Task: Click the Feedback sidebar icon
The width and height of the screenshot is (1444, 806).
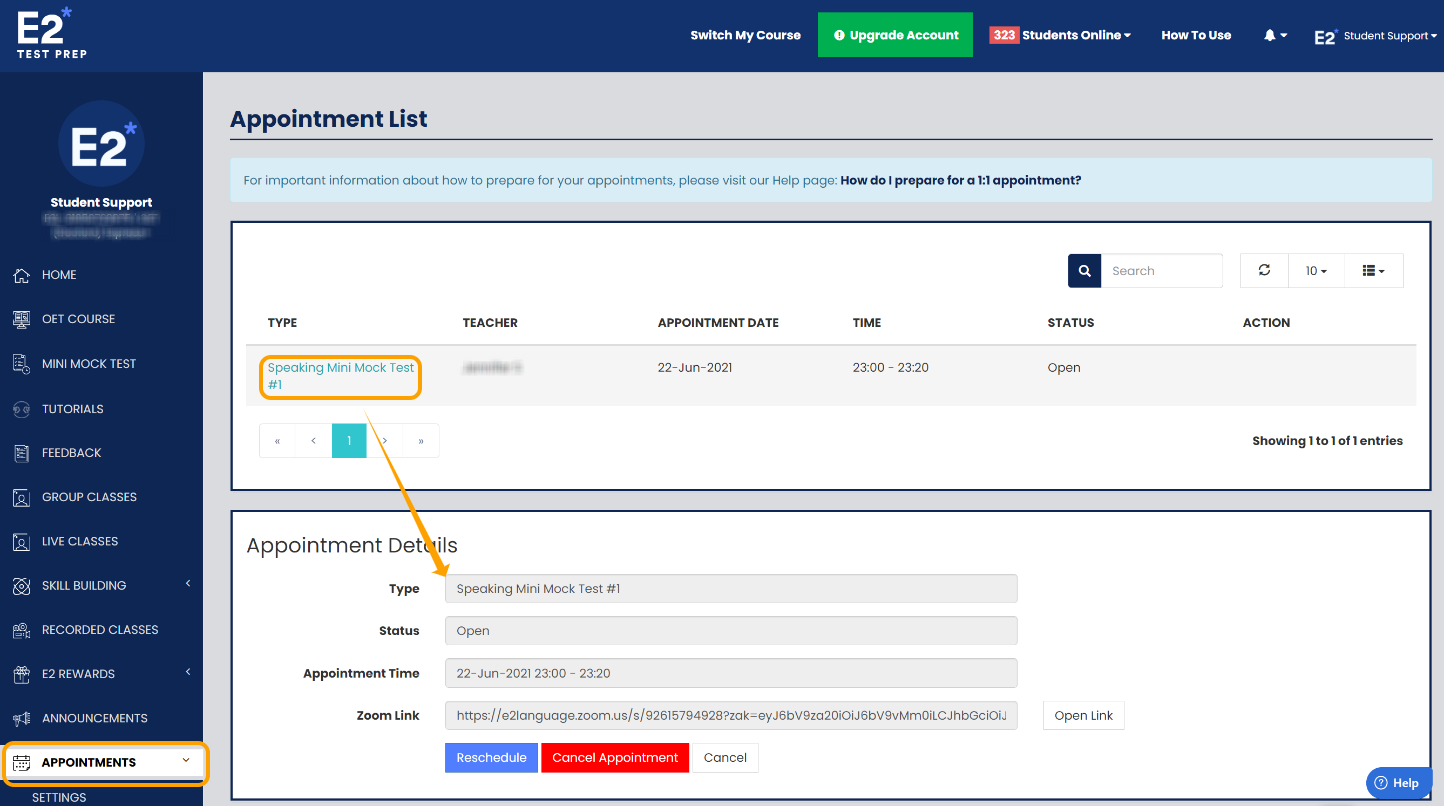Action: (21, 452)
